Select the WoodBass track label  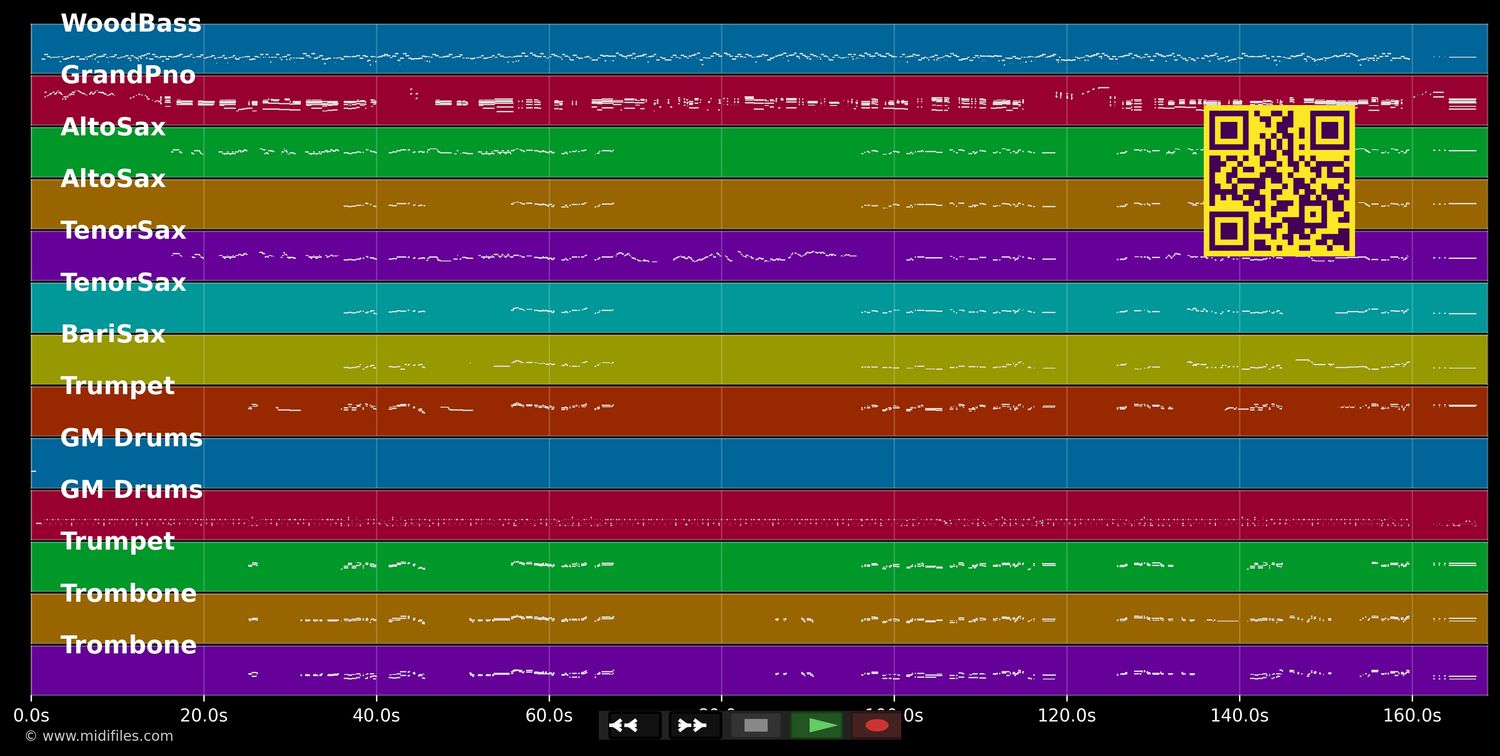point(131,24)
